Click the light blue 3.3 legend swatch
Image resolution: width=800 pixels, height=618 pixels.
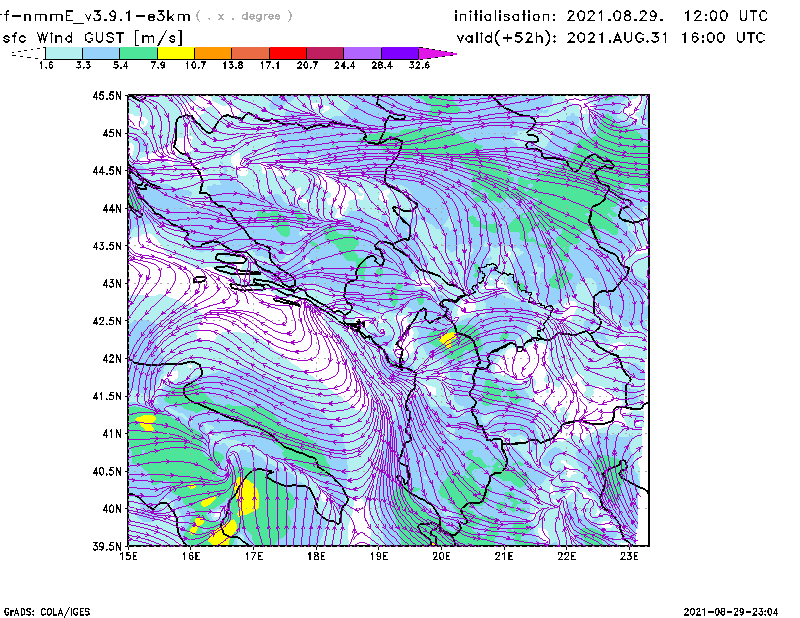tap(101, 53)
